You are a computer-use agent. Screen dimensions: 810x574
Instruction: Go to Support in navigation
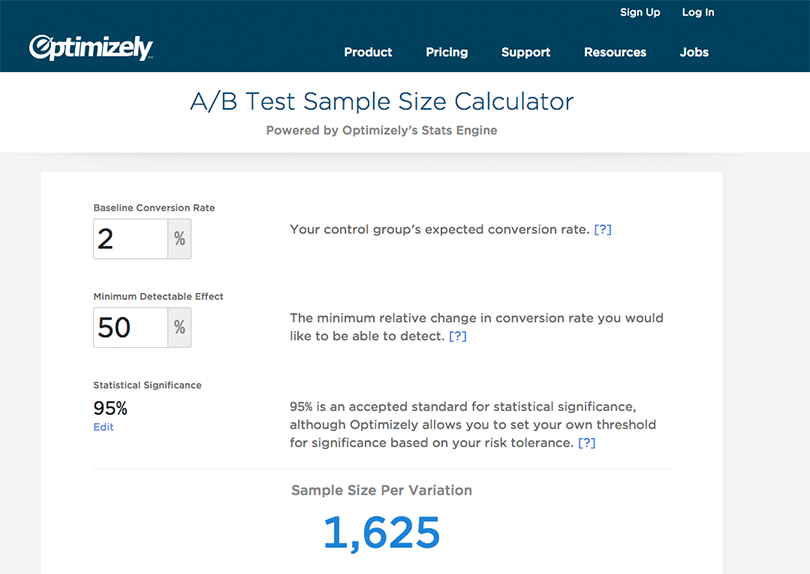coord(525,52)
